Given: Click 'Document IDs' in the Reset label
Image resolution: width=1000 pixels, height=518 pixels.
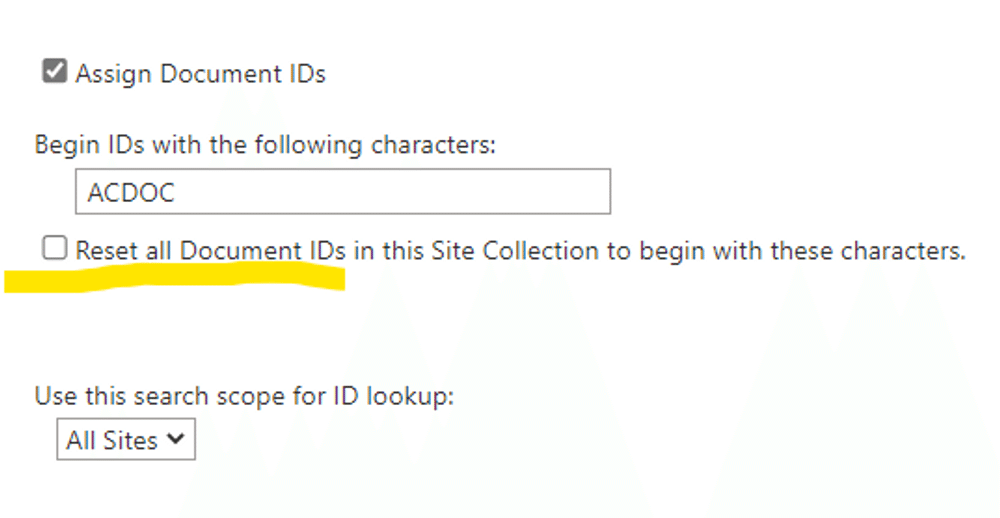Looking at the screenshot, I should 262,250.
